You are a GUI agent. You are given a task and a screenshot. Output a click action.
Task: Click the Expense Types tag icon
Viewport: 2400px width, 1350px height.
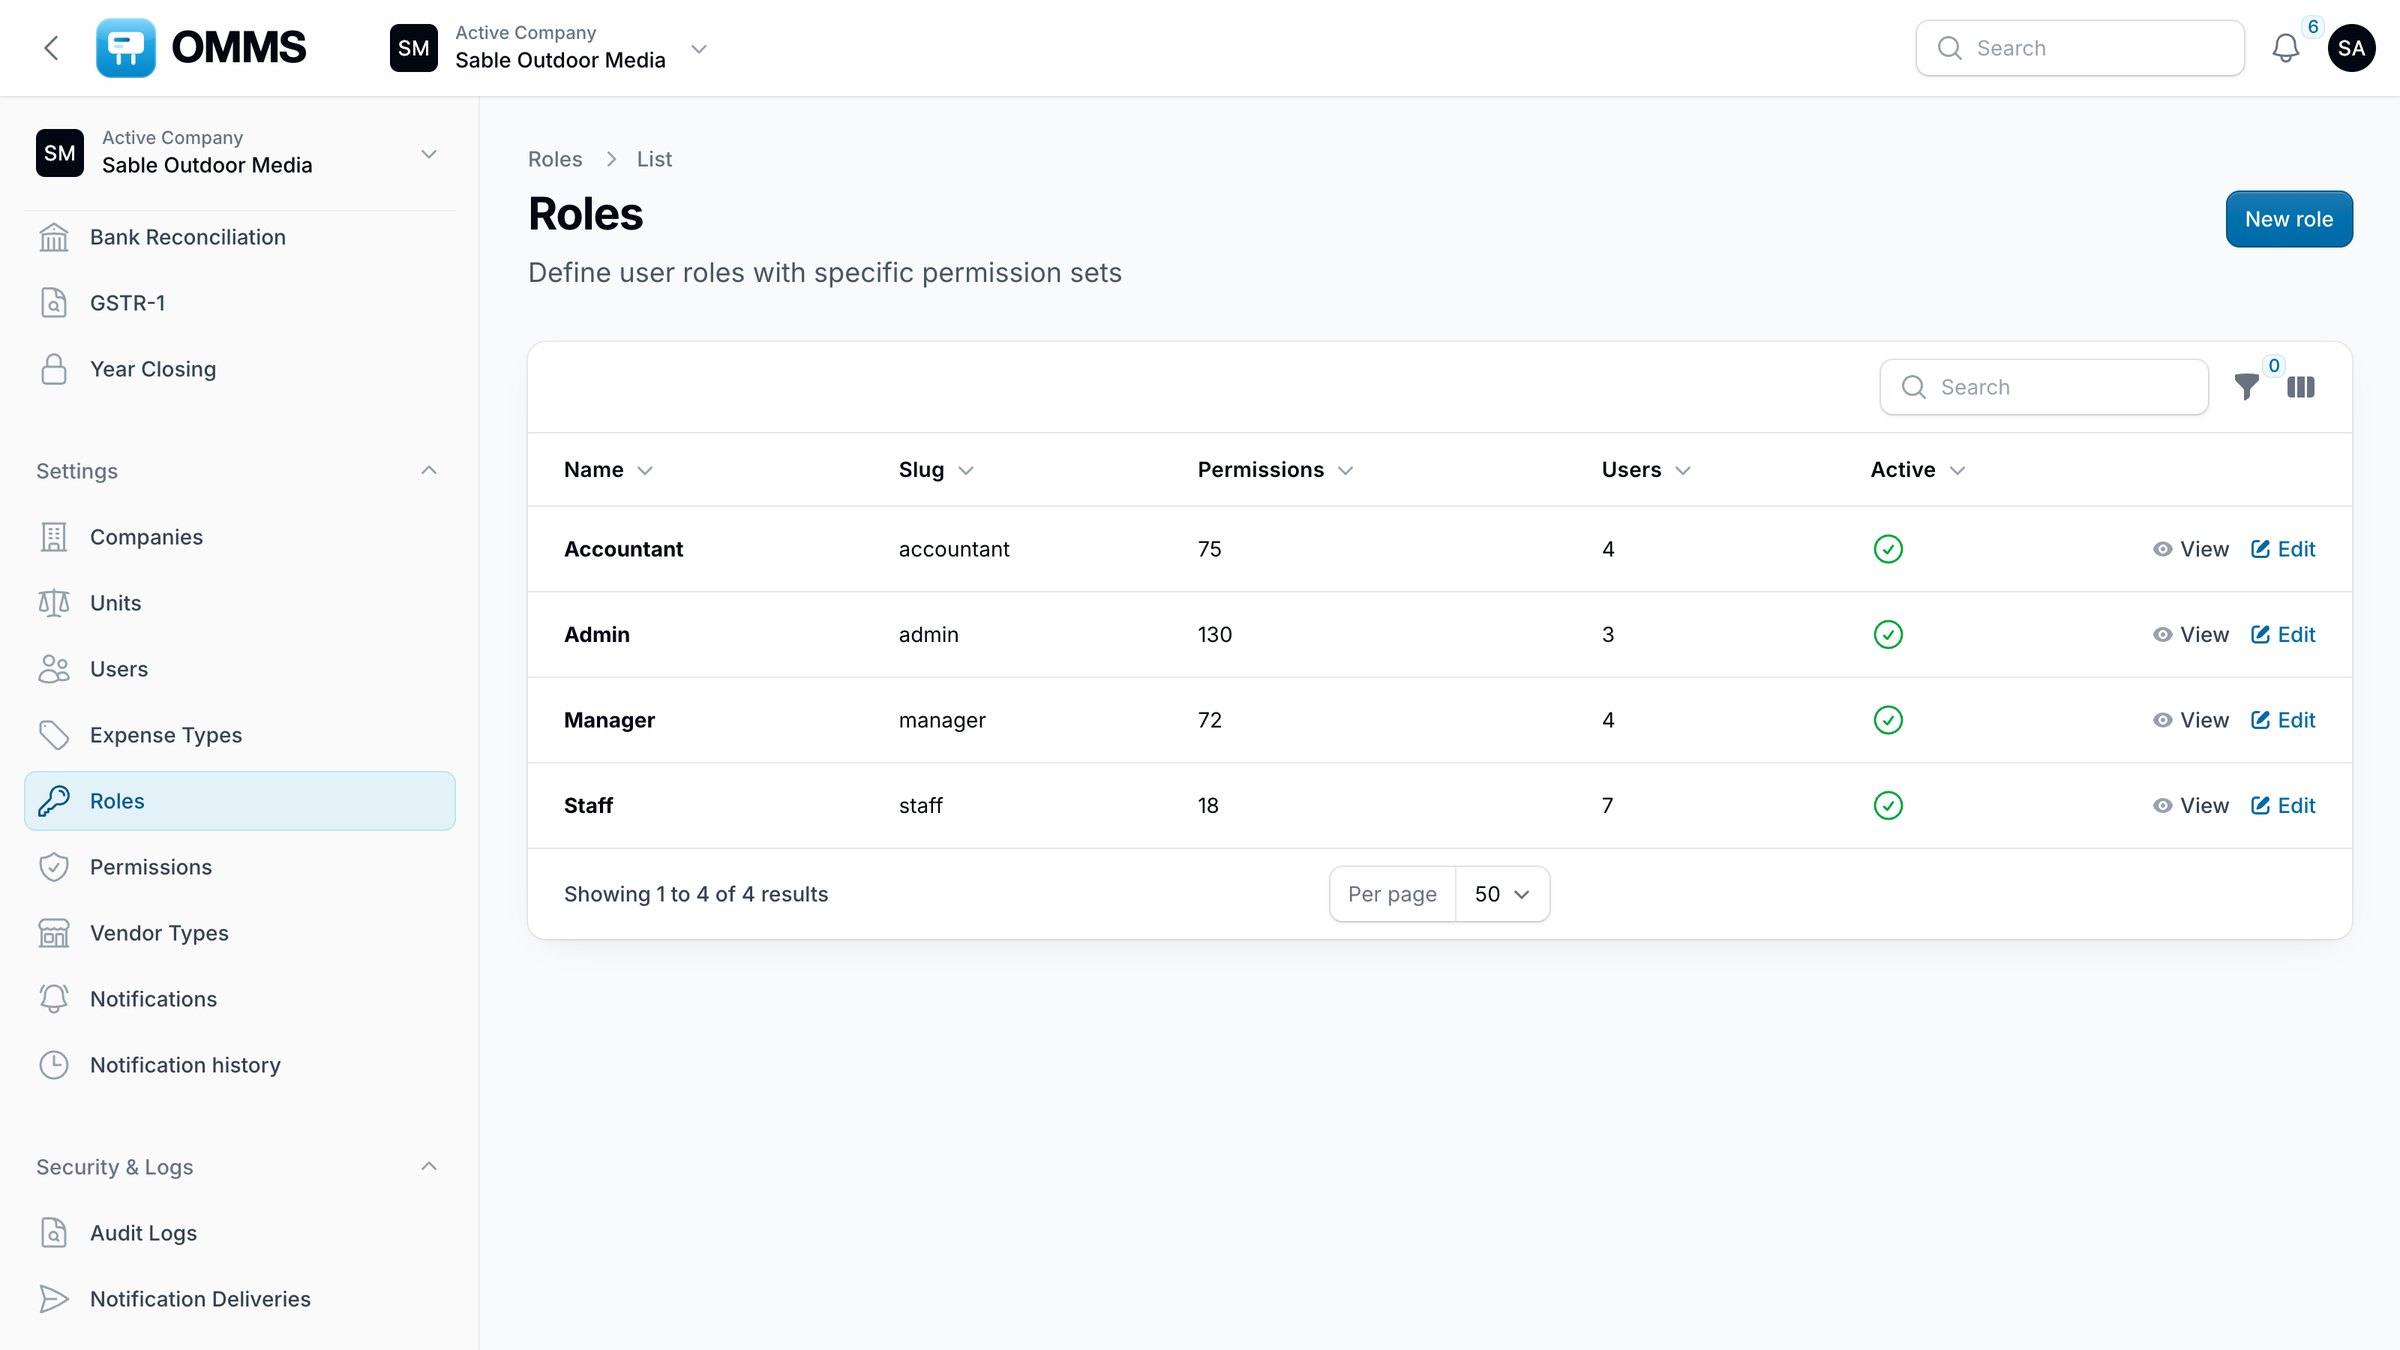pyautogui.click(x=54, y=735)
